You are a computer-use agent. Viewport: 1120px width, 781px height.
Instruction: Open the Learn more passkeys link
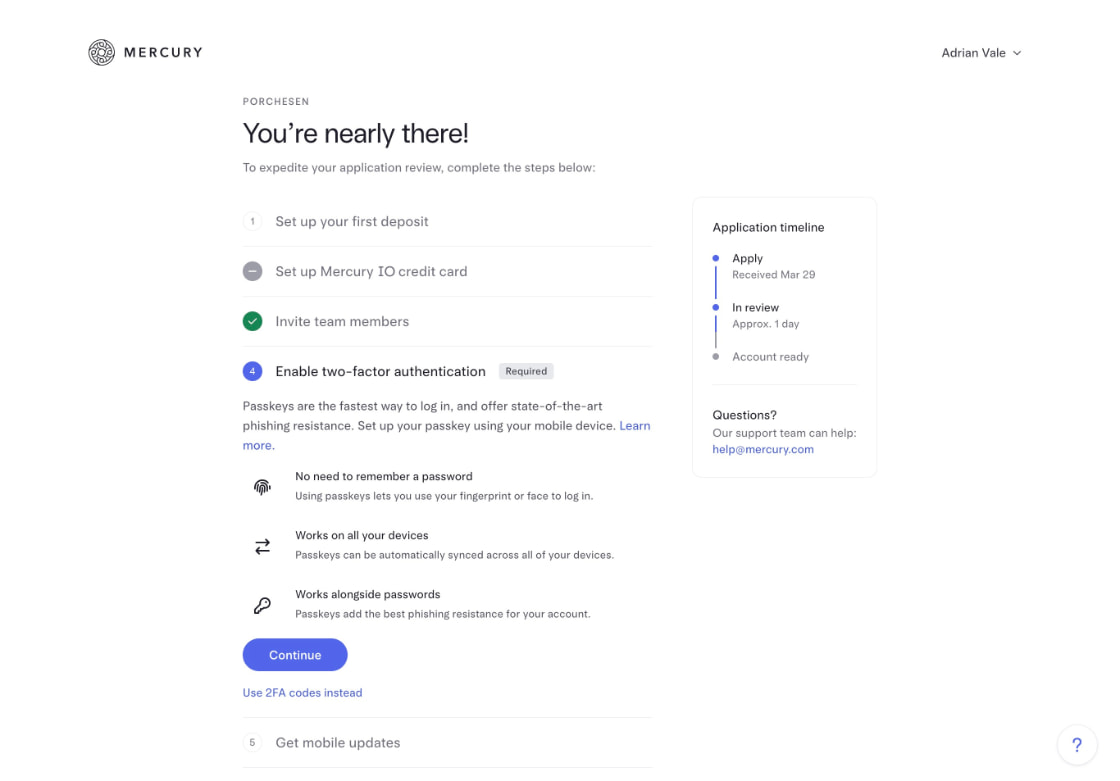coord(634,426)
